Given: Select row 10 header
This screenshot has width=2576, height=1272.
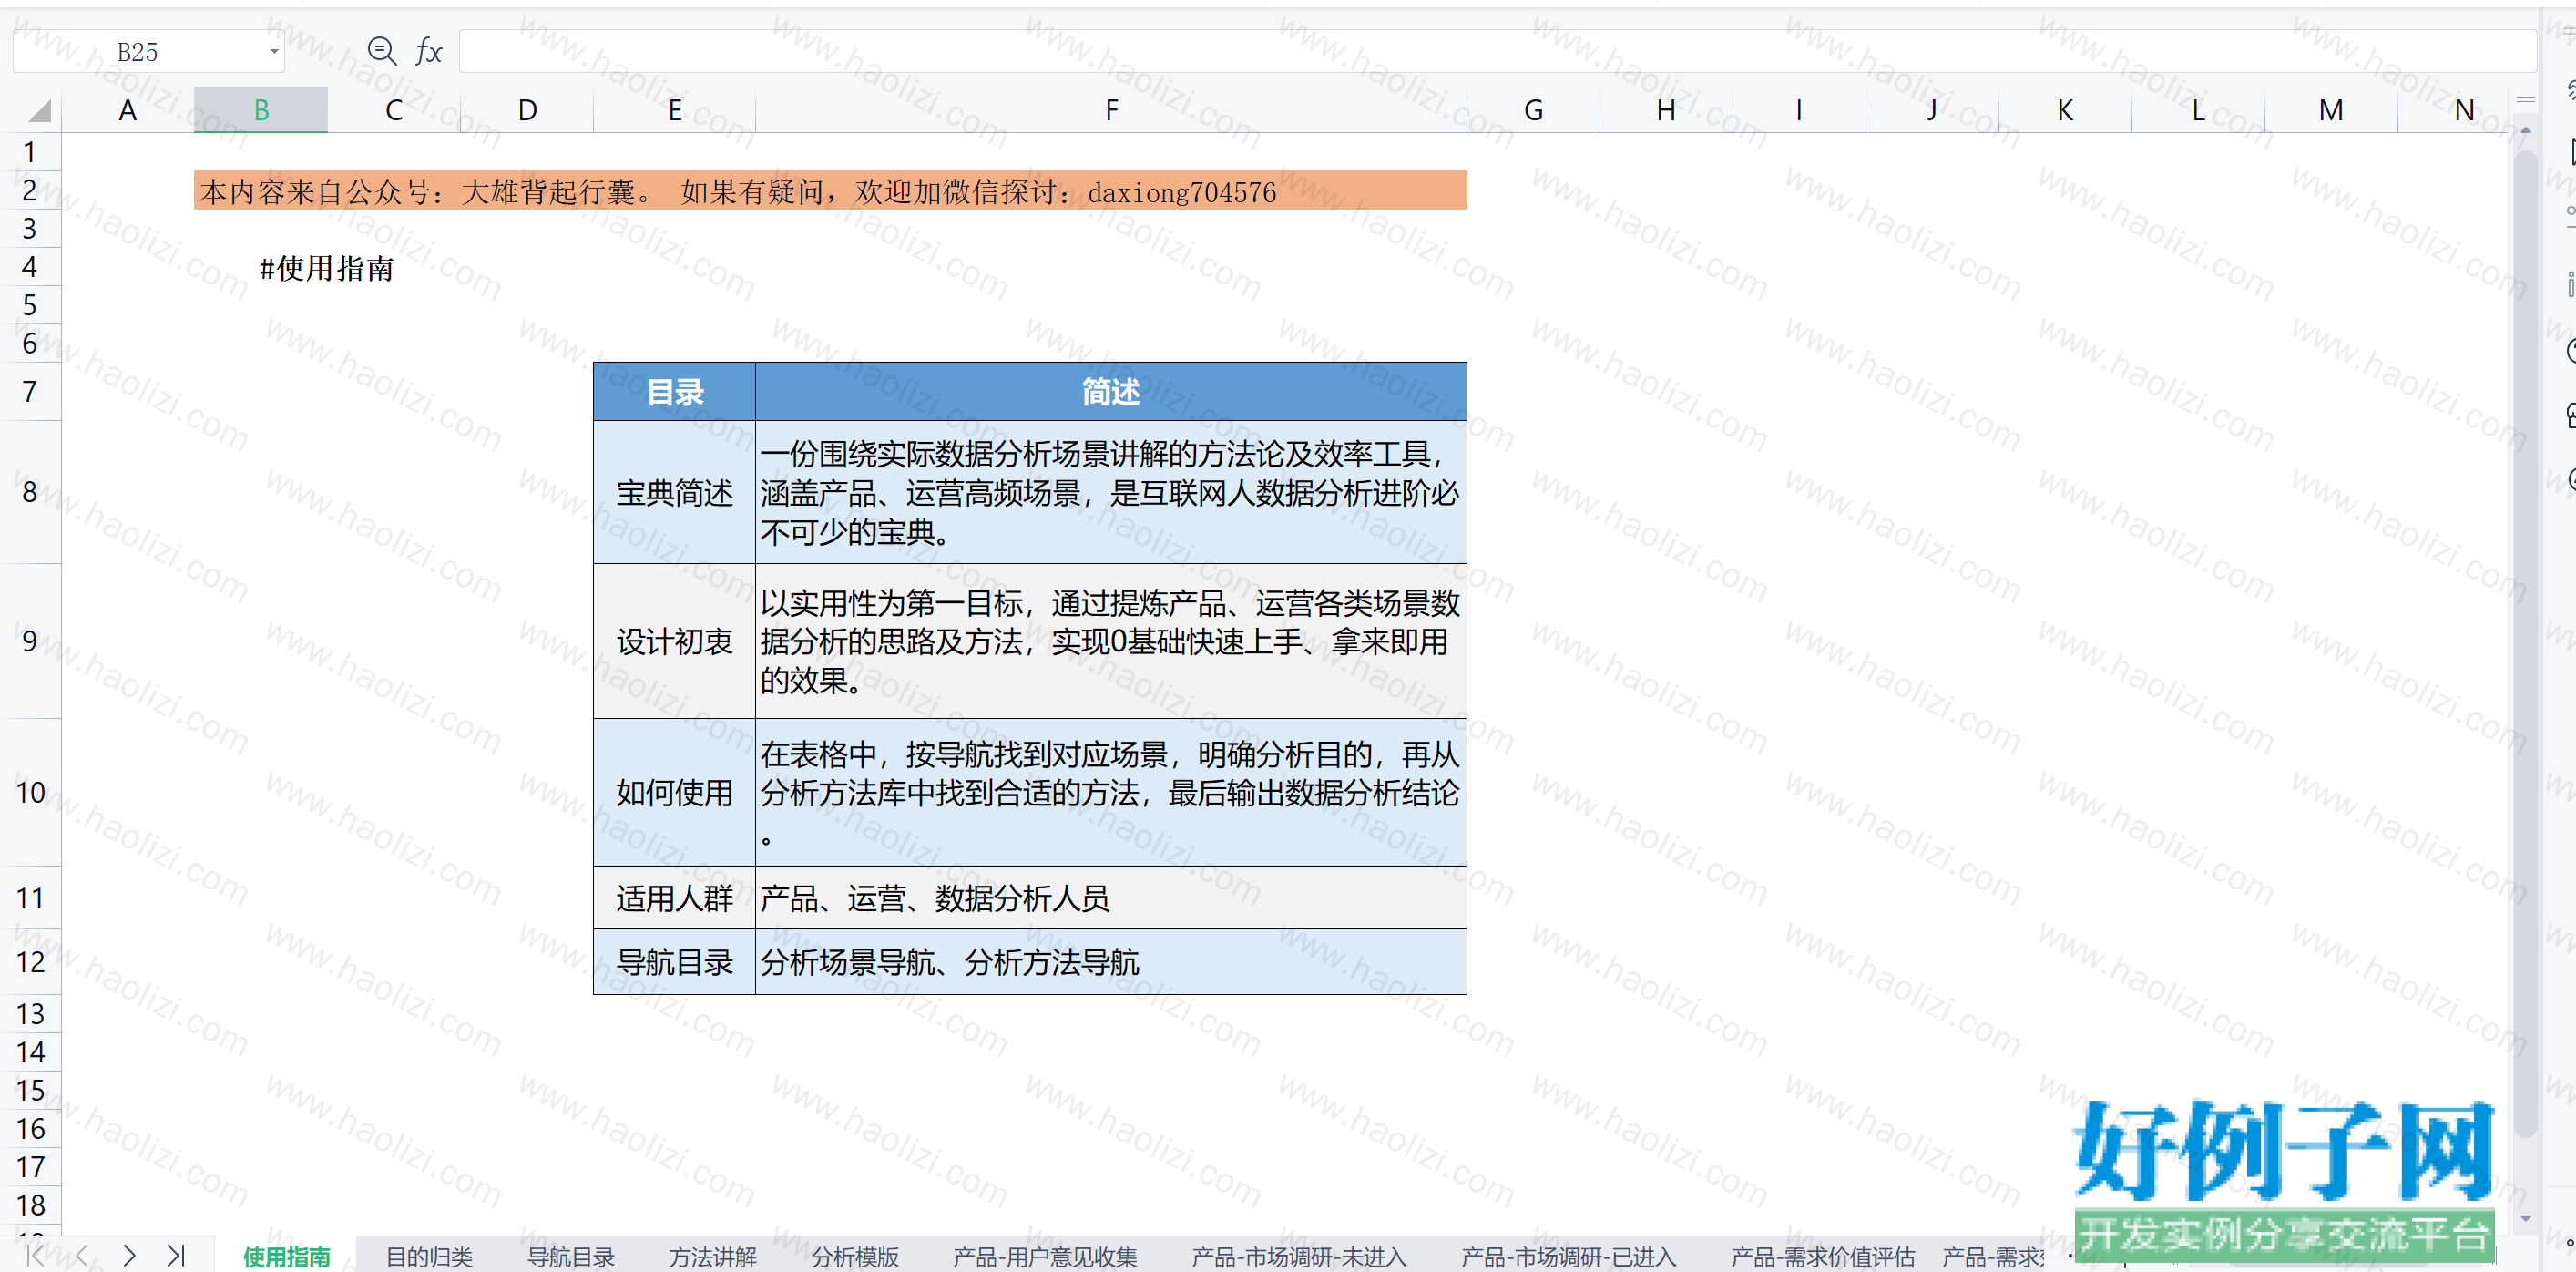Looking at the screenshot, I should click(30, 792).
